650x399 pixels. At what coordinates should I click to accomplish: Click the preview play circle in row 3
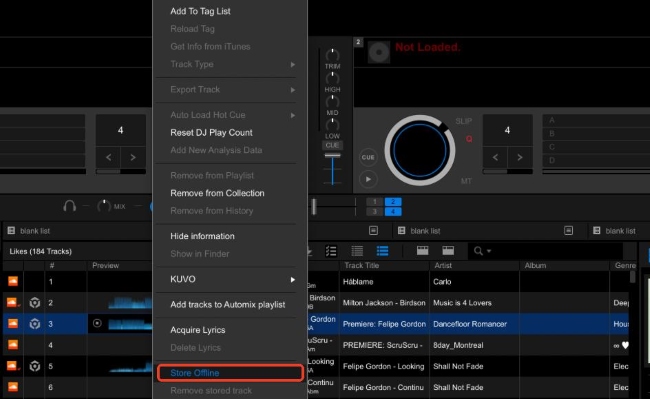(97, 323)
